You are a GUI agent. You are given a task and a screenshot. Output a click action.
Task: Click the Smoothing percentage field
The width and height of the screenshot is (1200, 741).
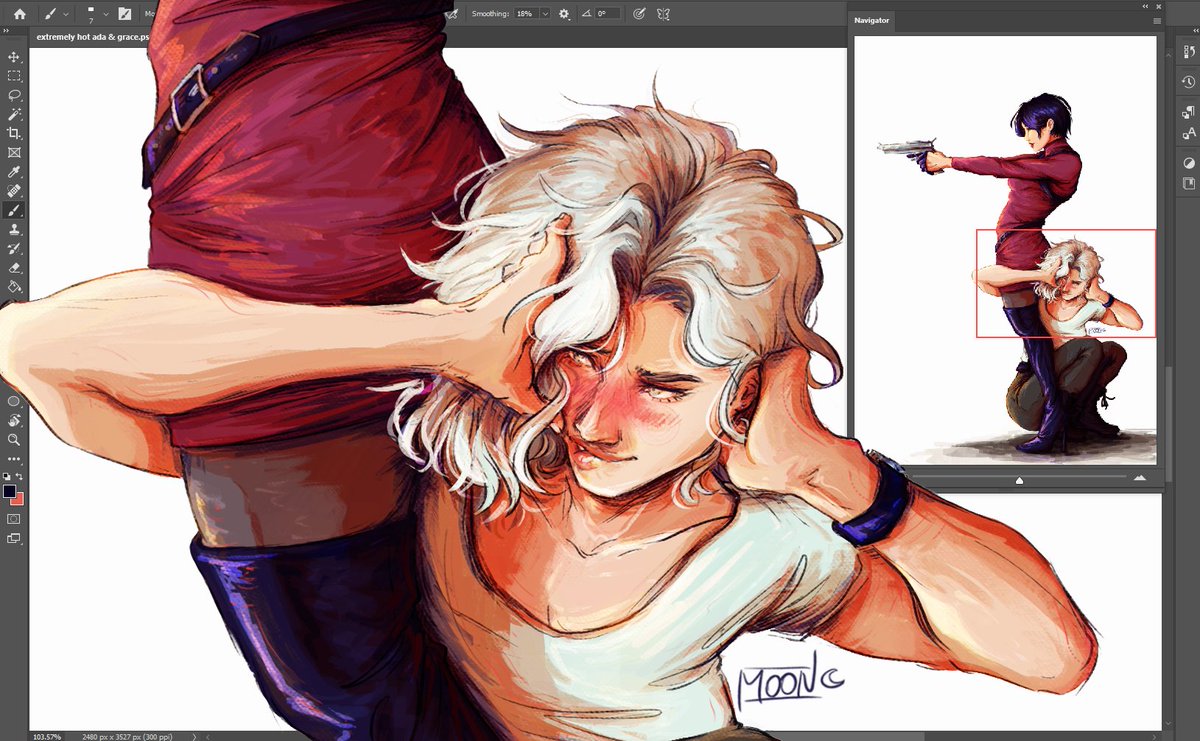point(525,14)
